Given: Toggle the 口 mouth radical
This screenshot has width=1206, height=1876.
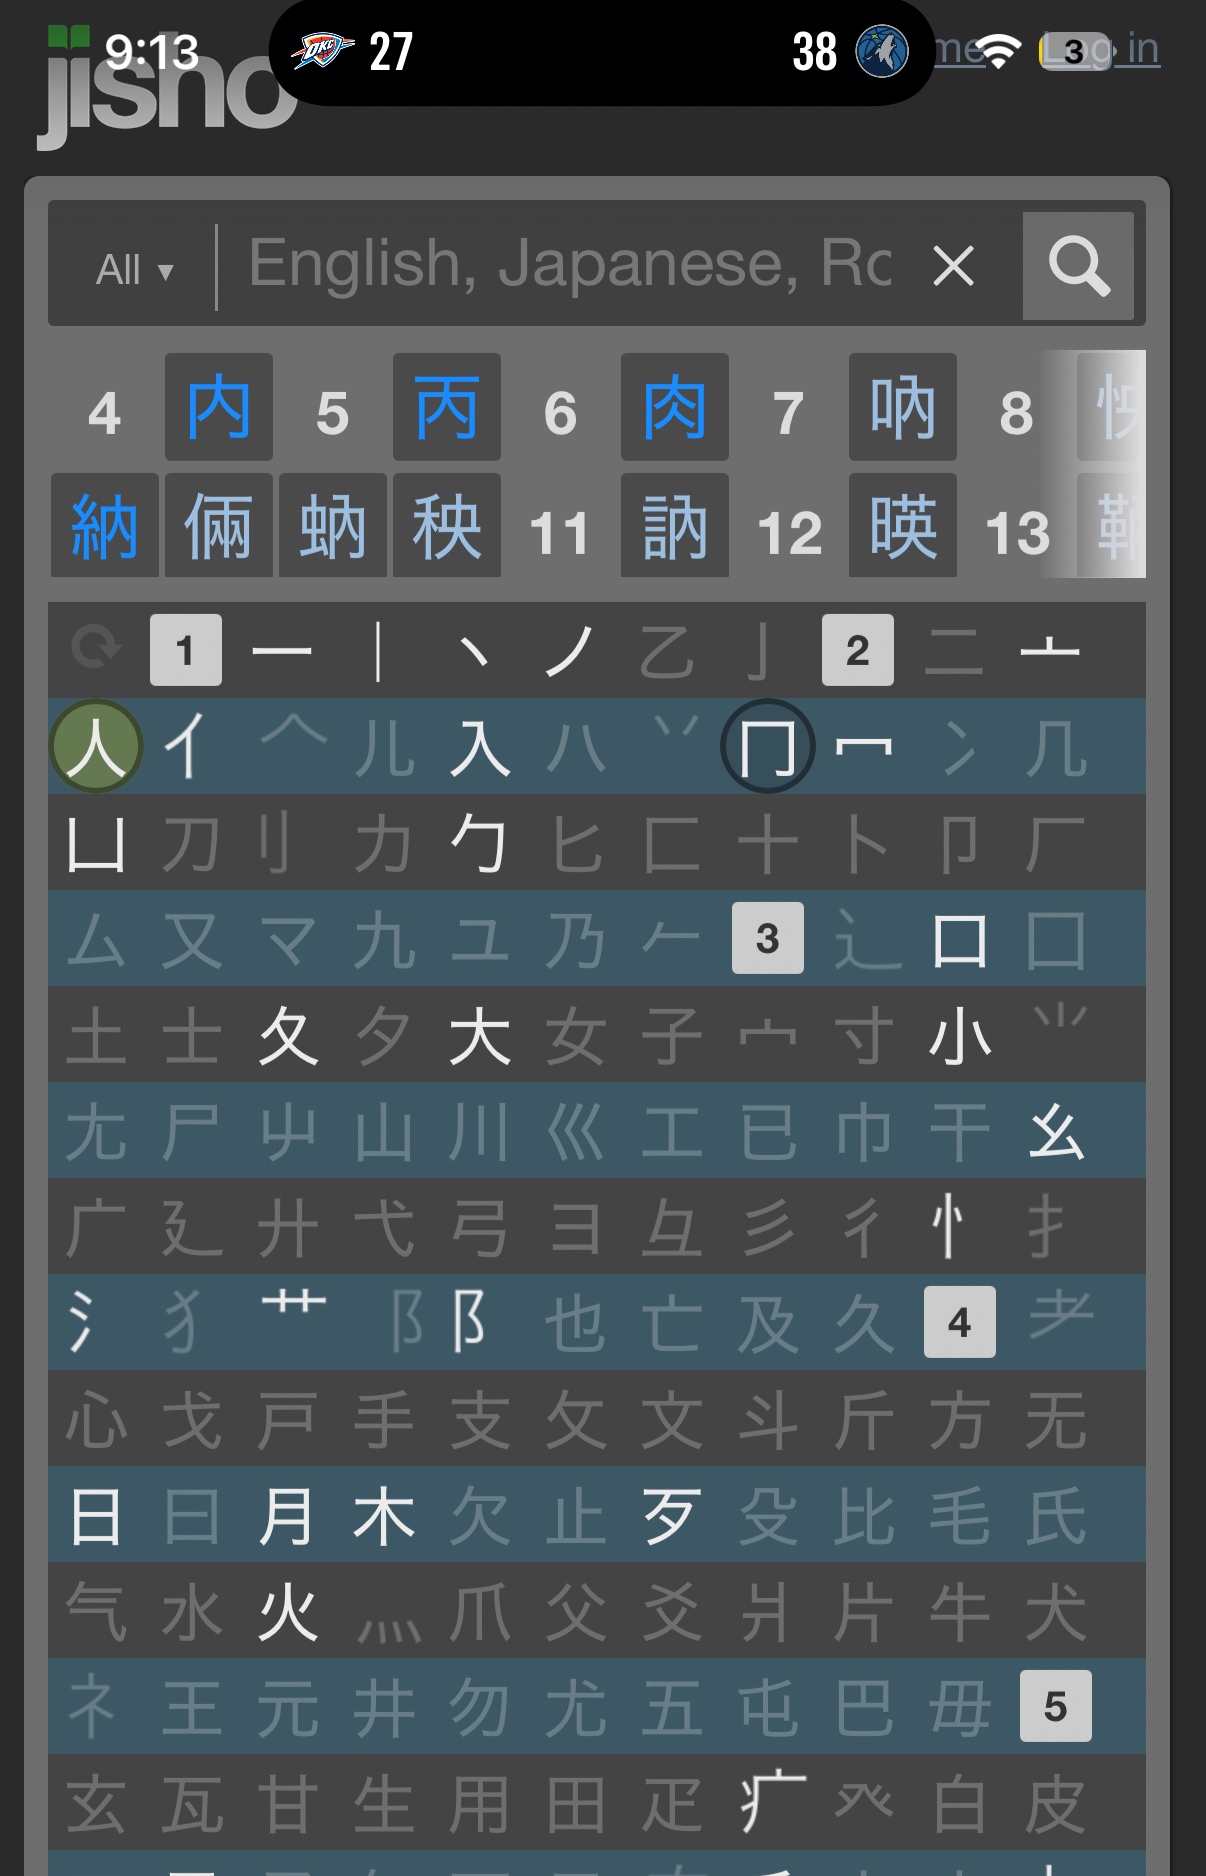Looking at the screenshot, I should click(x=959, y=940).
